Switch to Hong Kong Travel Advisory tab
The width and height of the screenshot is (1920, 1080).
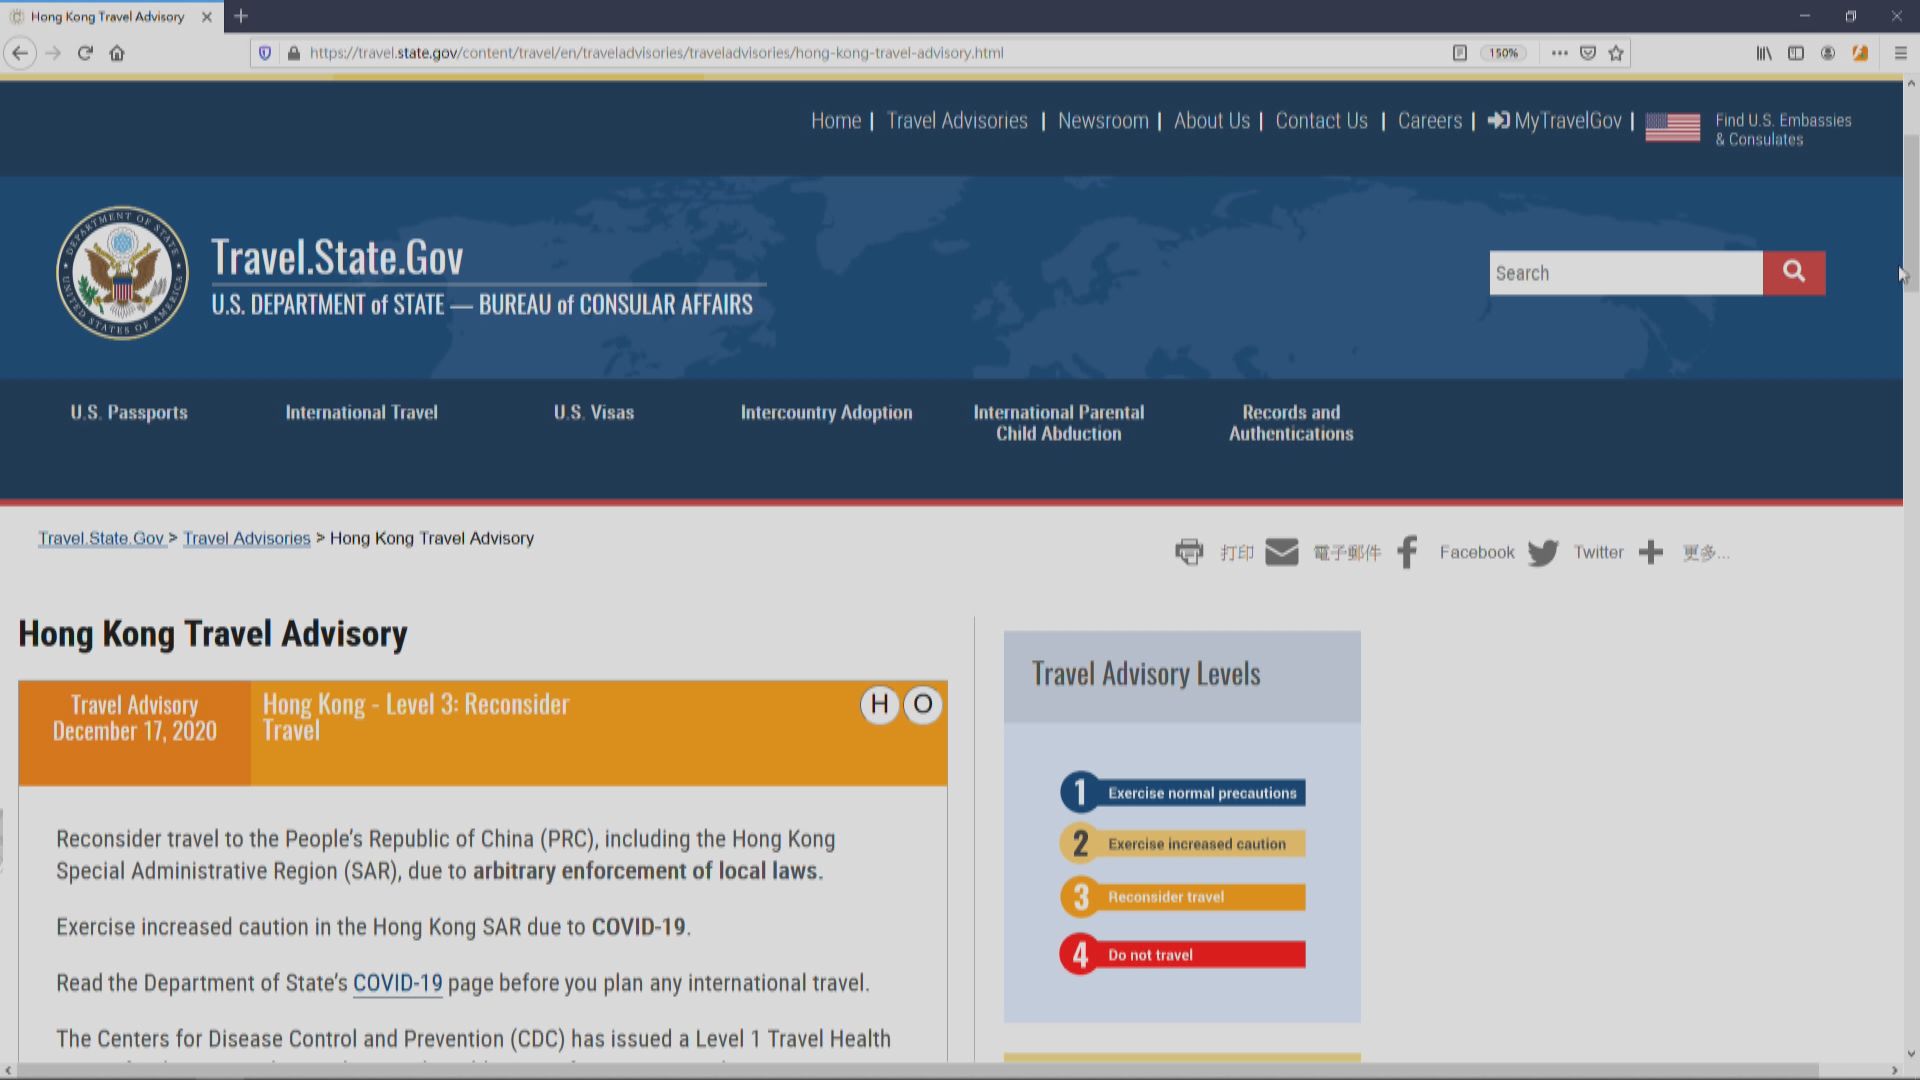tap(107, 16)
